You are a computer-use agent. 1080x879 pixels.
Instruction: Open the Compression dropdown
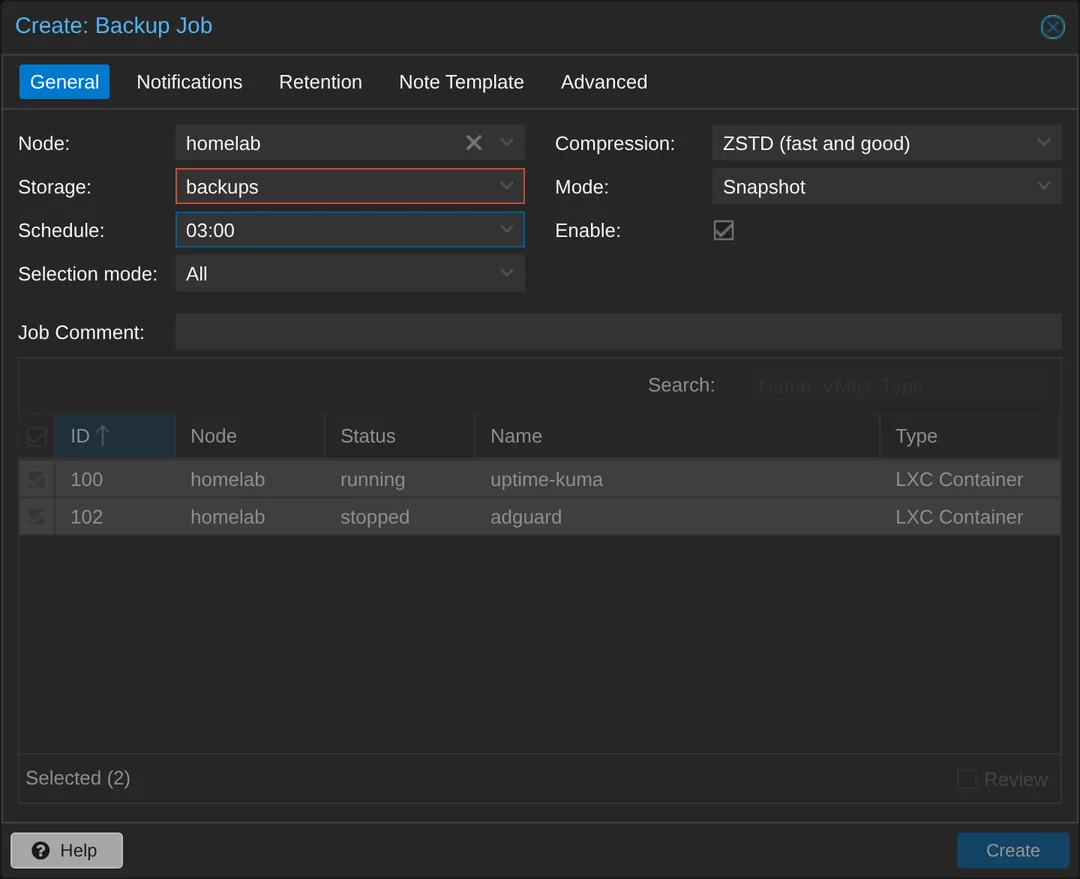pyautogui.click(x=886, y=143)
